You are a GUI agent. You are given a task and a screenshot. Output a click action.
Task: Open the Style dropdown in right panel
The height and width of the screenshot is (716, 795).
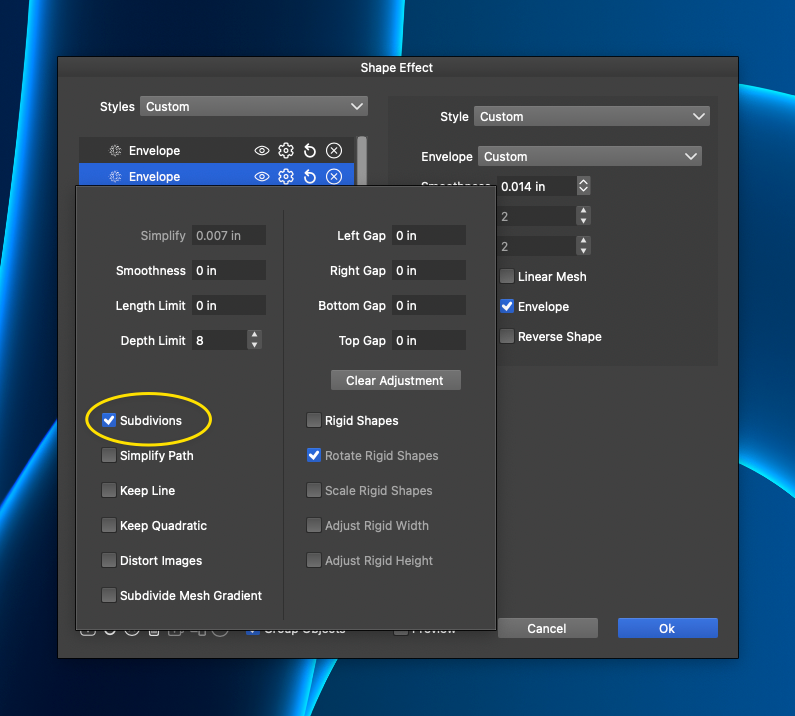[592, 117]
